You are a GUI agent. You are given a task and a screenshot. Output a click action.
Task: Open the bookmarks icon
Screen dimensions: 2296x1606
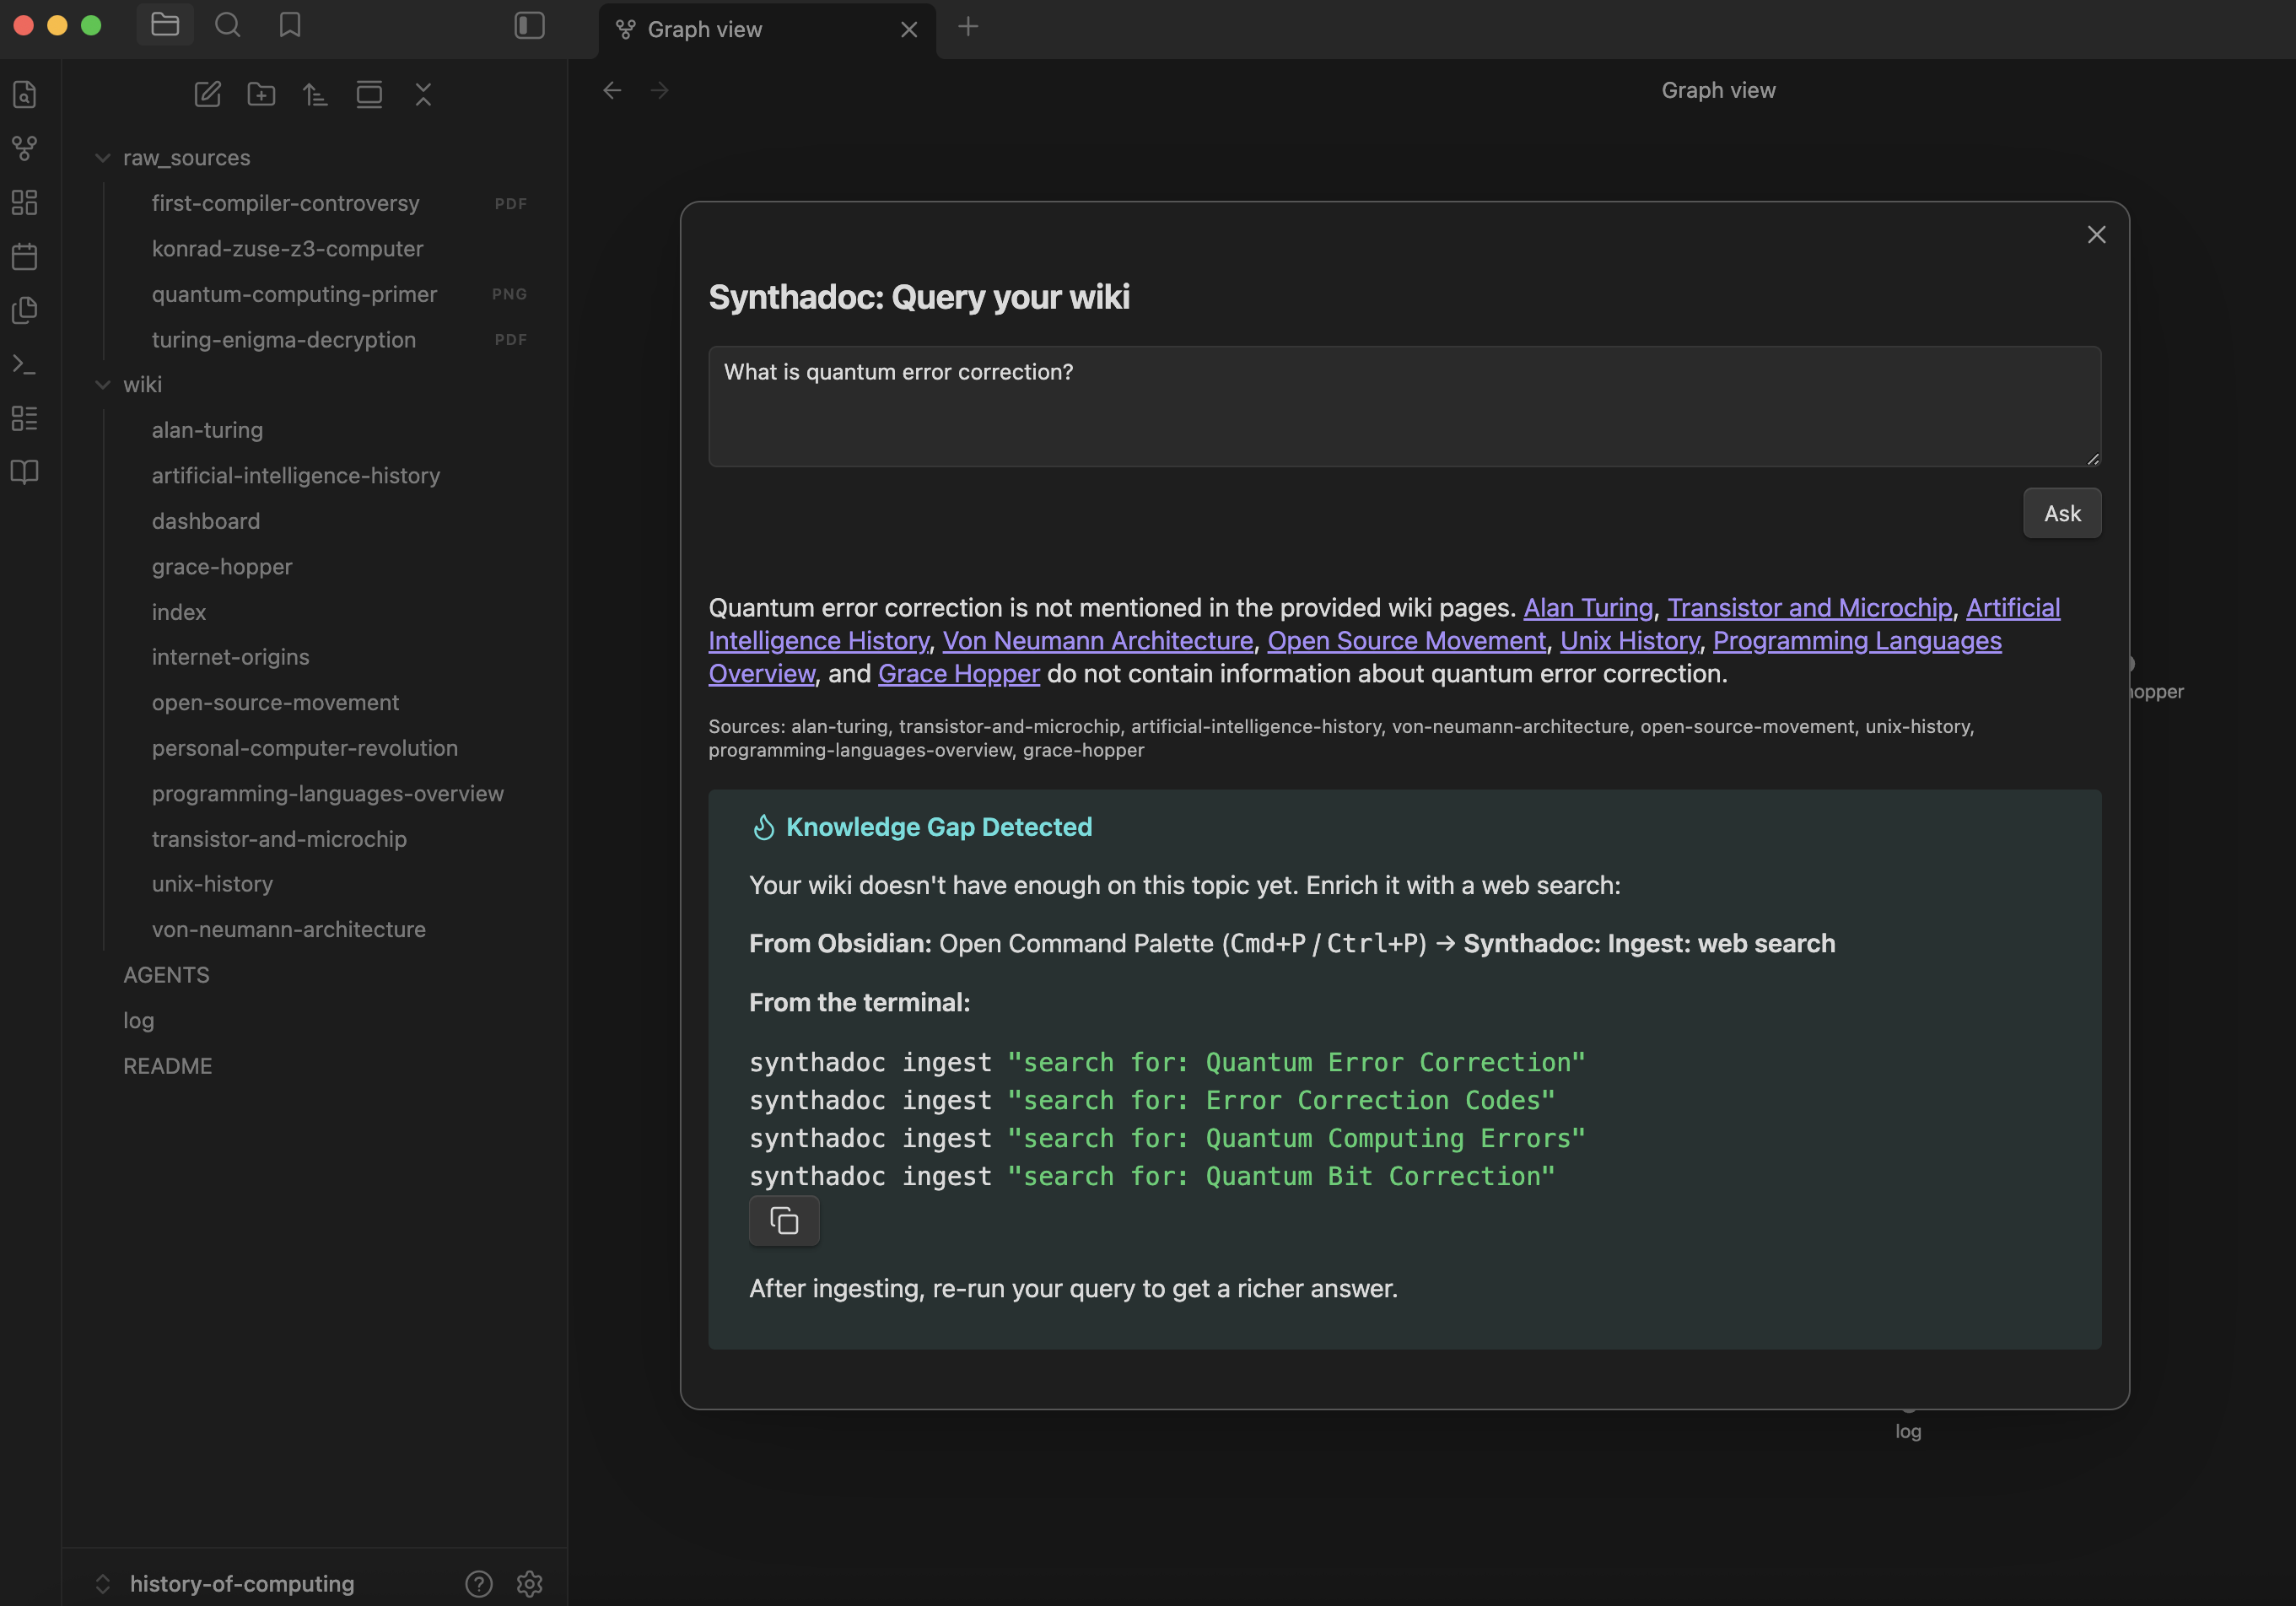pos(290,25)
